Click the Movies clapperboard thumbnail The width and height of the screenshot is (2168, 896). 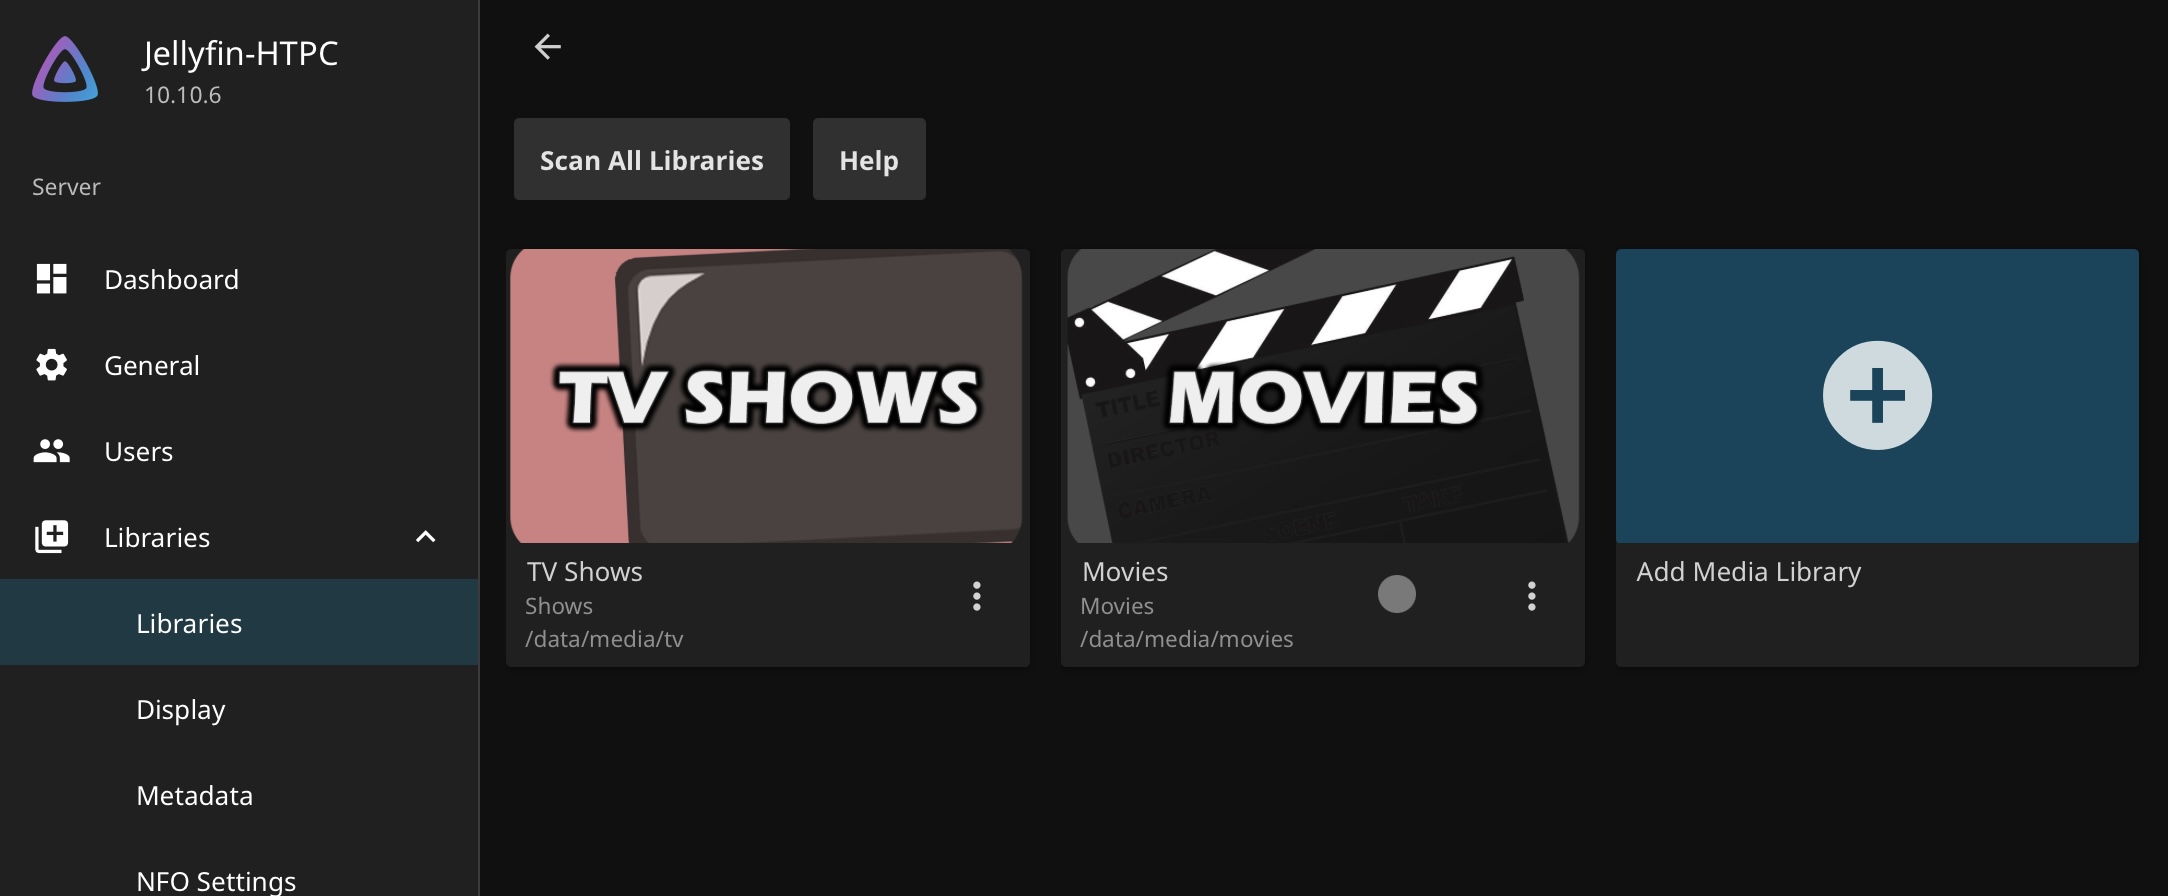1322,396
